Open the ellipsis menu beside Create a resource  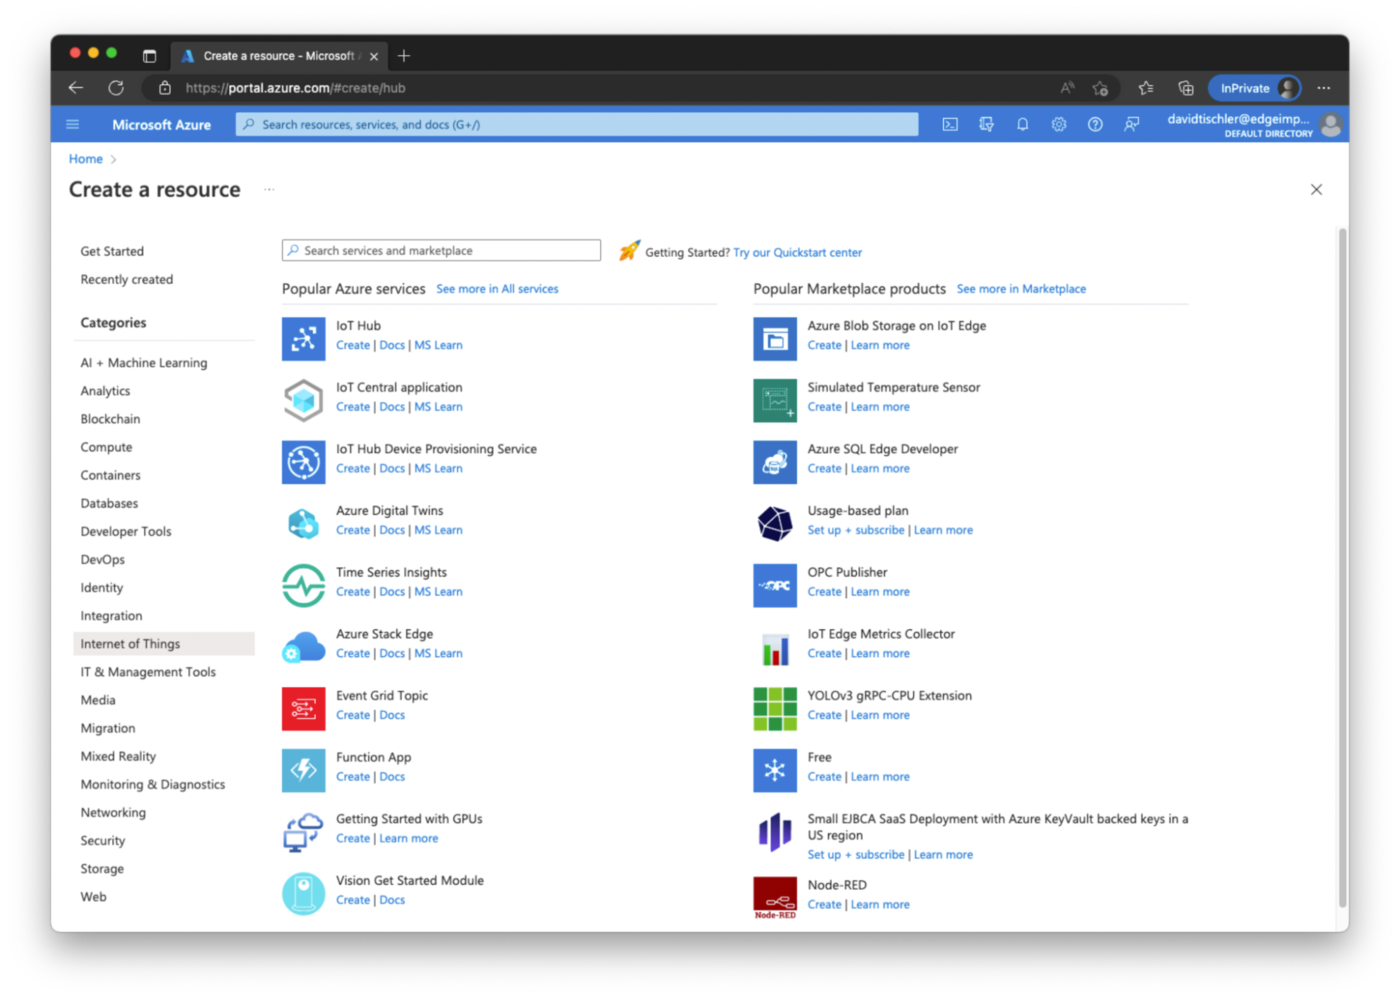(x=269, y=190)
